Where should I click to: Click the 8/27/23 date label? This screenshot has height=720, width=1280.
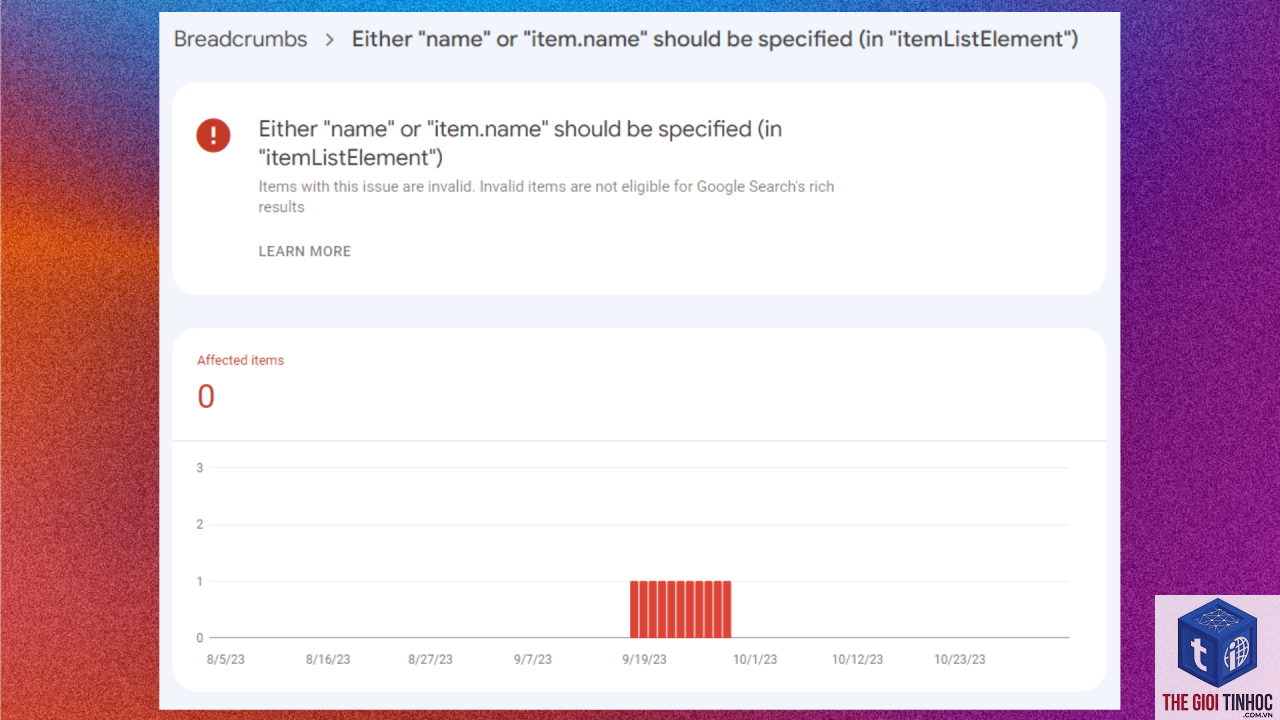point(430,660)
